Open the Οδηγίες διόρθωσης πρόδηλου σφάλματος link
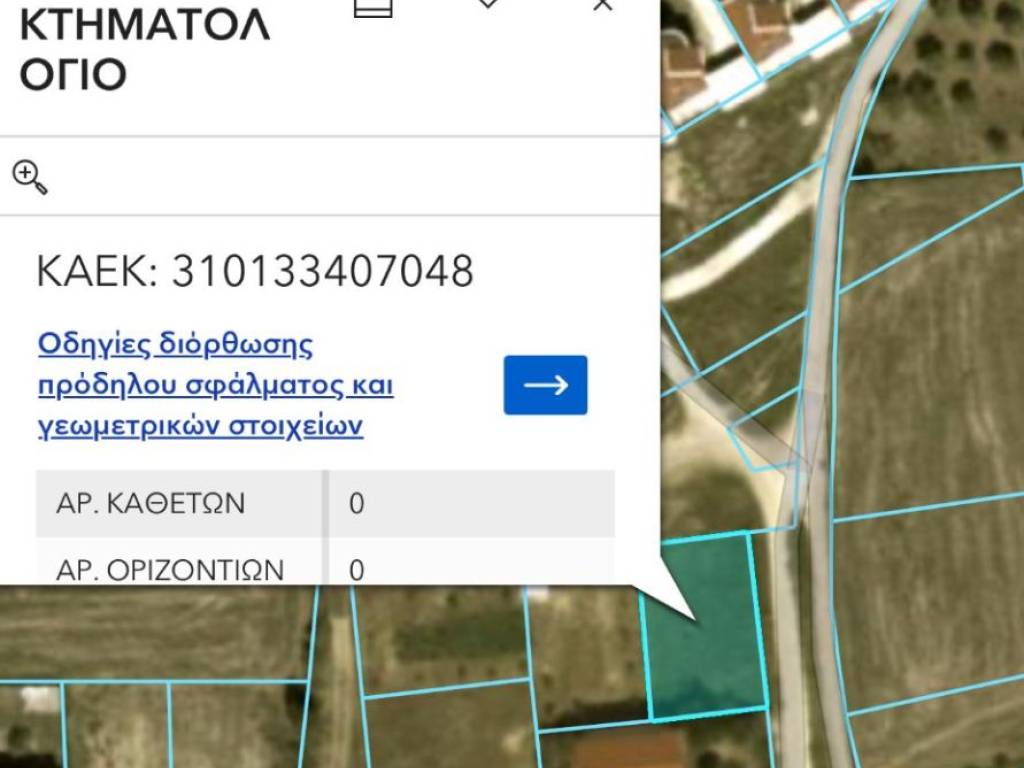Image resolution: width=1024 pixels, height=768 pixels. [215, 385]
